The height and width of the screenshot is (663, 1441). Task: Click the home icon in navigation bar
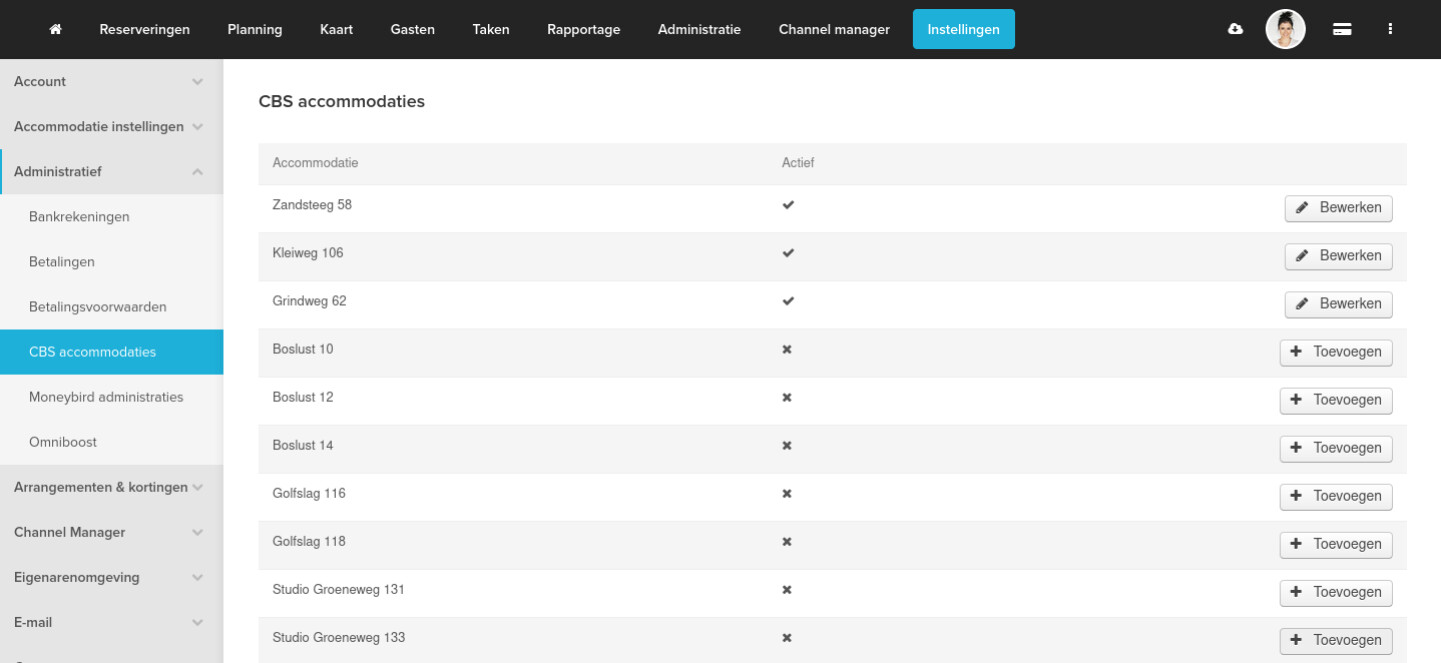tap(56, 30)
